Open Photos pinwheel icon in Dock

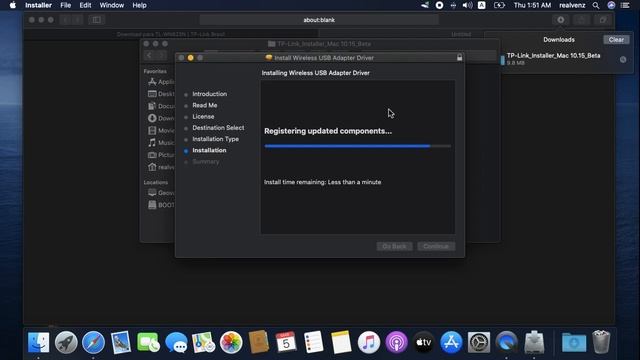click(231, 342)
